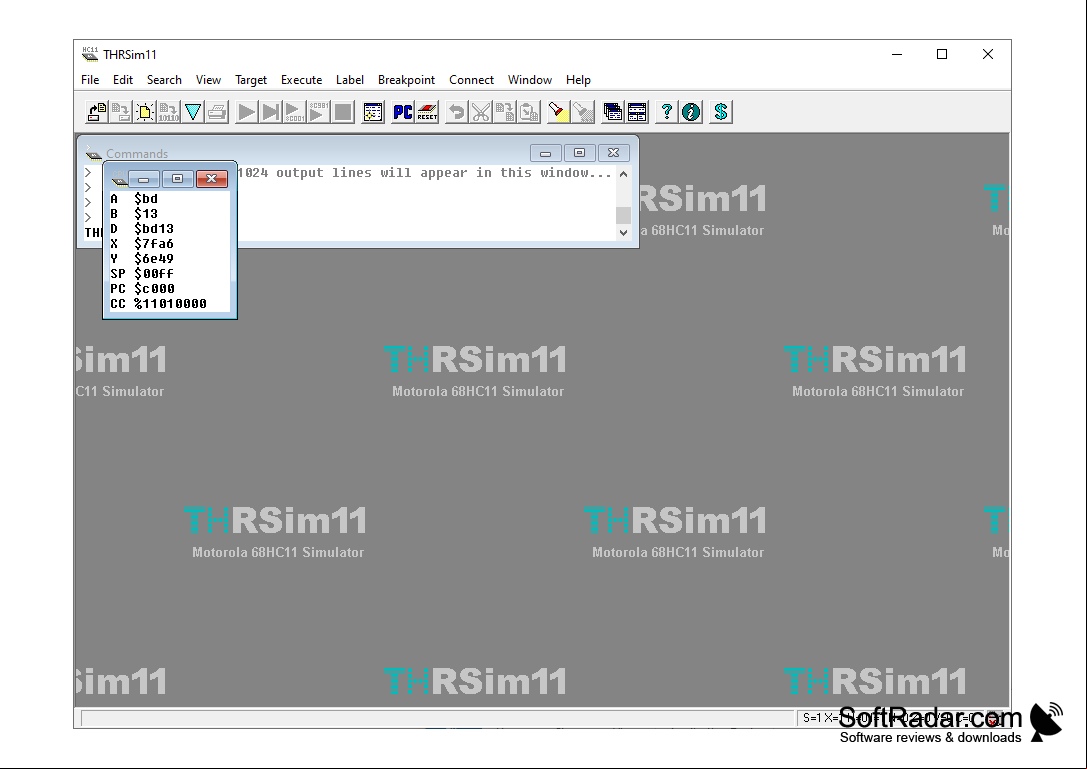Viewport: 1087px width, 769px height.
Task: Select register Y value $6e49
Action: click(x=154, y=259)
